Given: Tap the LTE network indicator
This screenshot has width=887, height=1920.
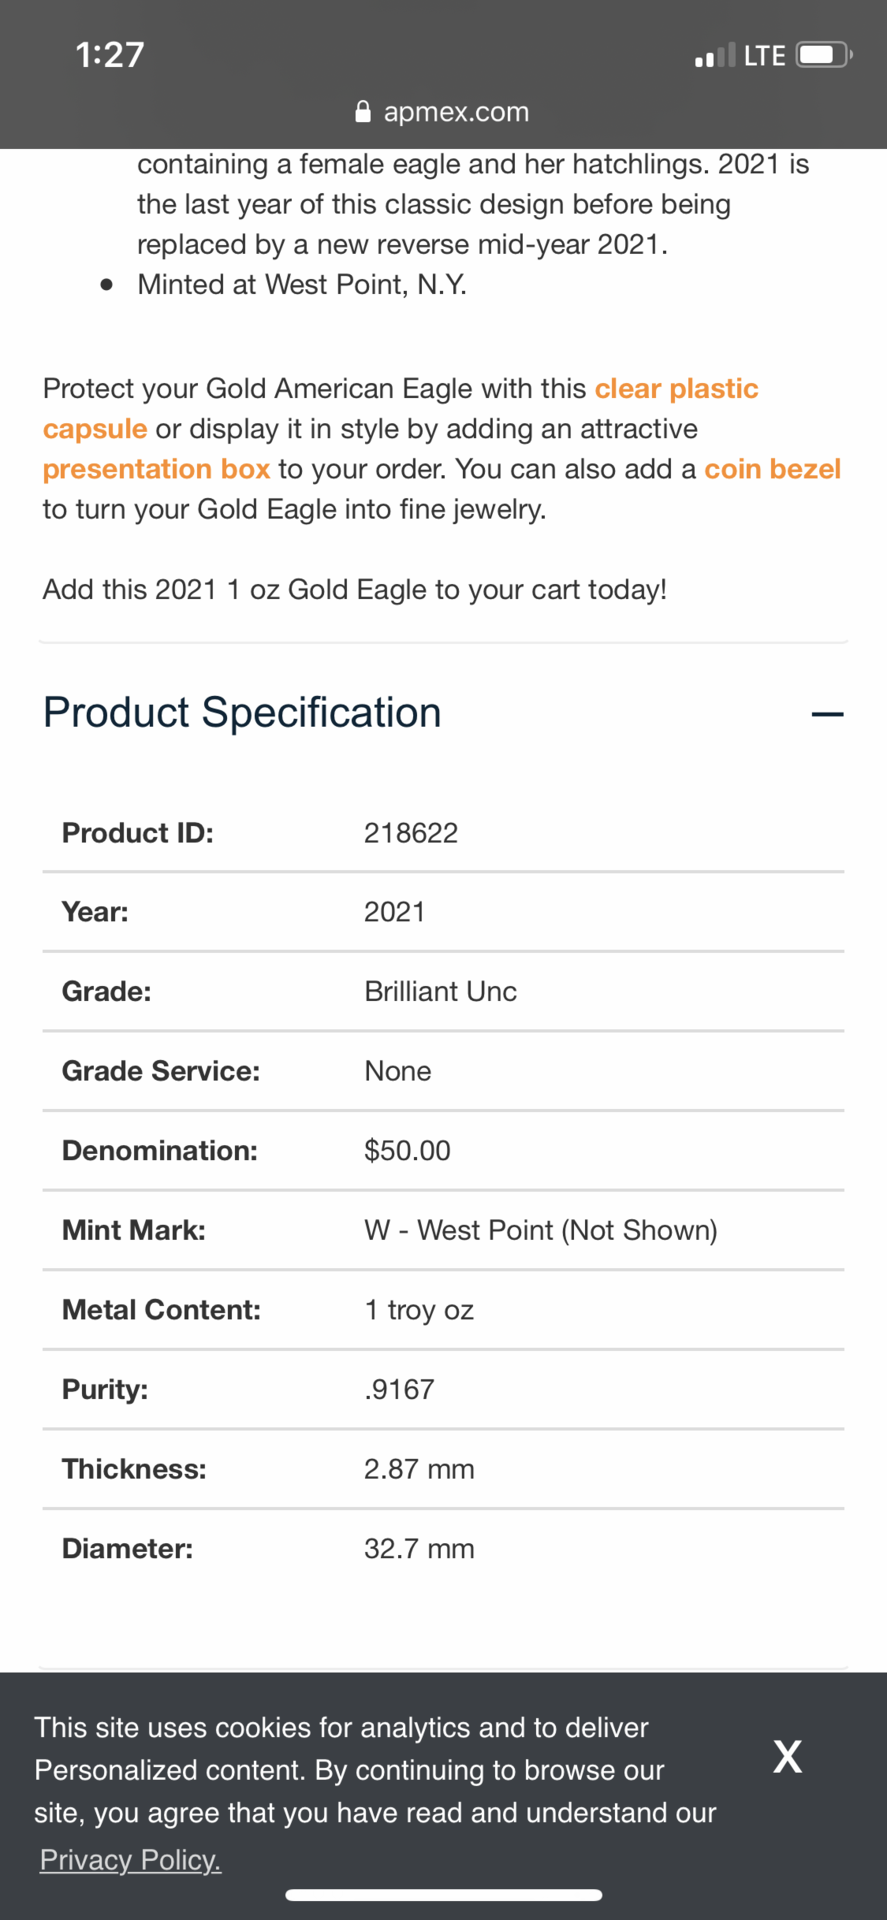Looking at the screenshot, I should tap(765, 56).
